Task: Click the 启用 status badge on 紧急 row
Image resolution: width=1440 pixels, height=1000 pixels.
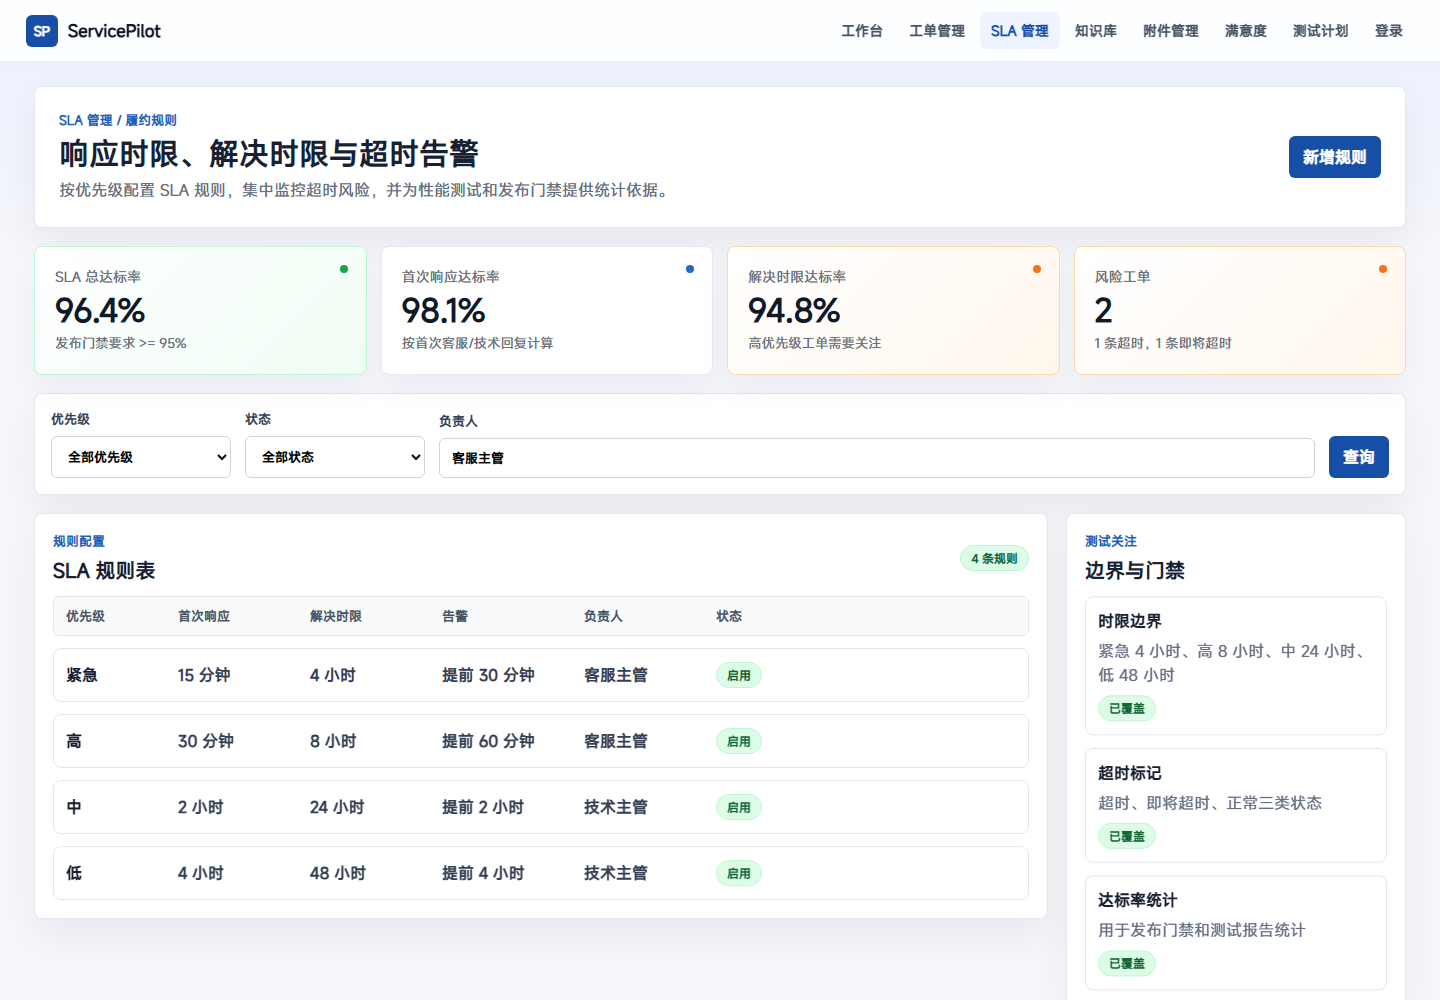Action: tap(739, 675)
